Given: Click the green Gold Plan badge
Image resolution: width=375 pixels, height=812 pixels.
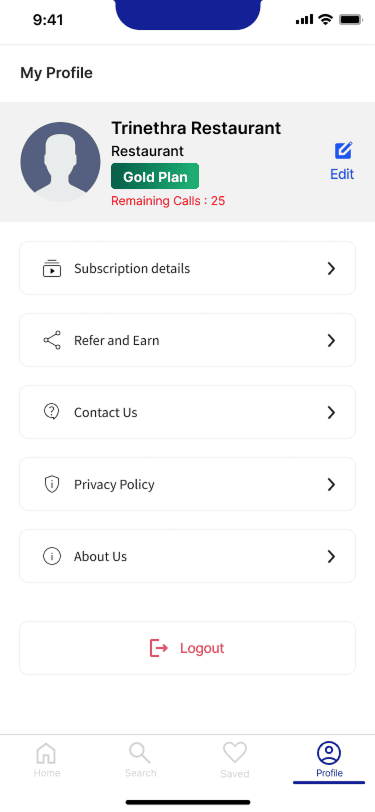Looking at the screenshot, I should click(155, 176).
